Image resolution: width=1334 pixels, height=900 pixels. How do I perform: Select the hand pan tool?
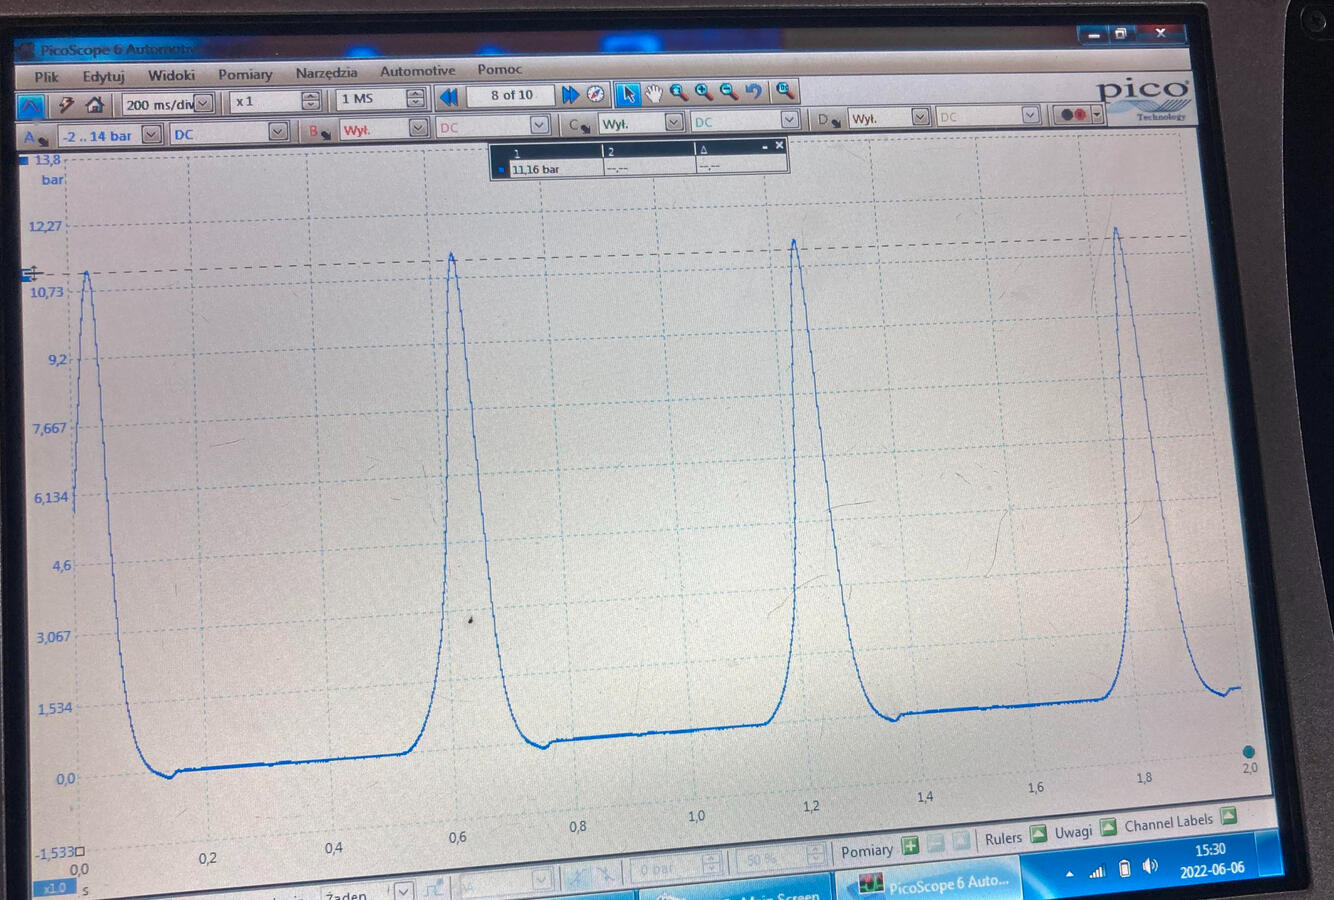click(x=653, y=93)
